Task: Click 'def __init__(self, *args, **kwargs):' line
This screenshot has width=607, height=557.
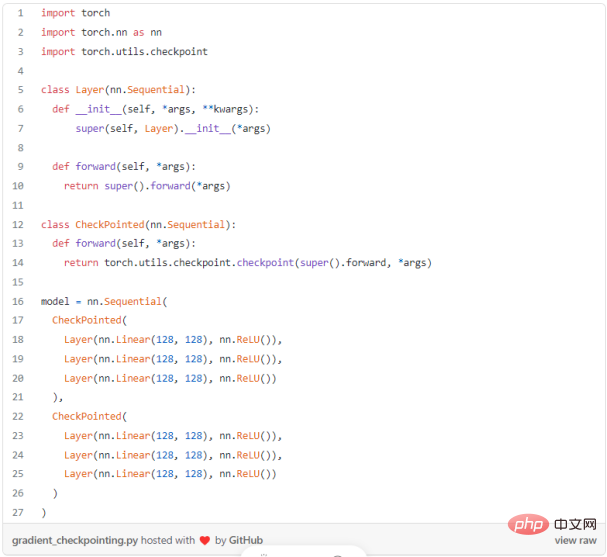Action: click(x=156, y=109)
